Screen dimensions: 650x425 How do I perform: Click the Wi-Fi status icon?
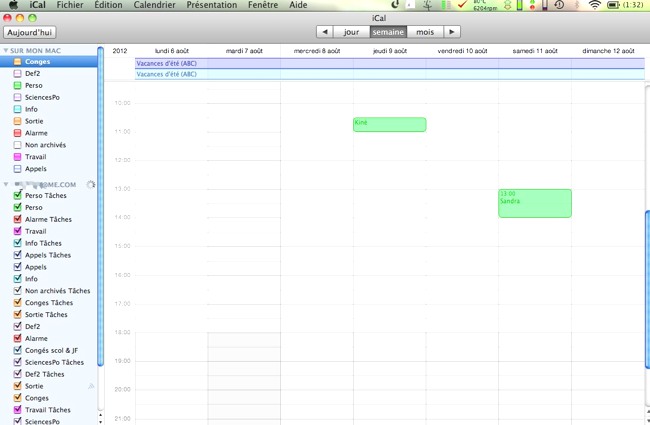(595, 5)
